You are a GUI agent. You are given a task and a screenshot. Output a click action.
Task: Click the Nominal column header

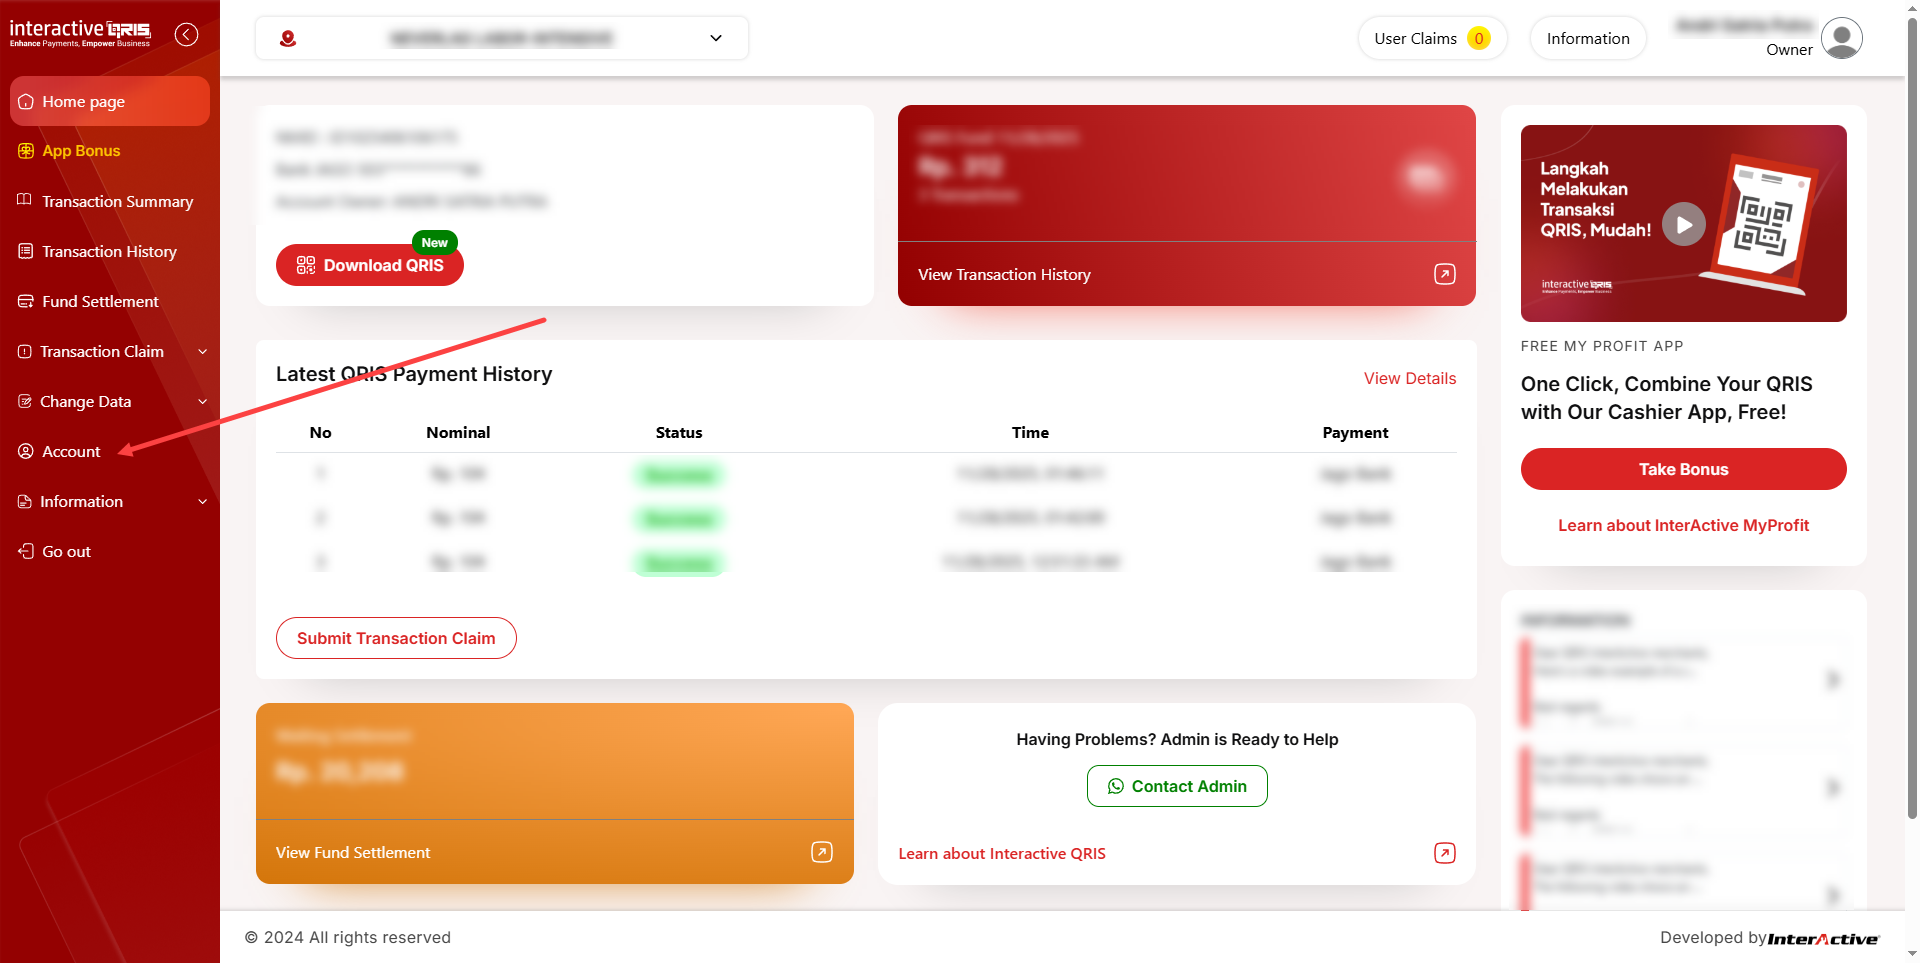click(458, 432)
